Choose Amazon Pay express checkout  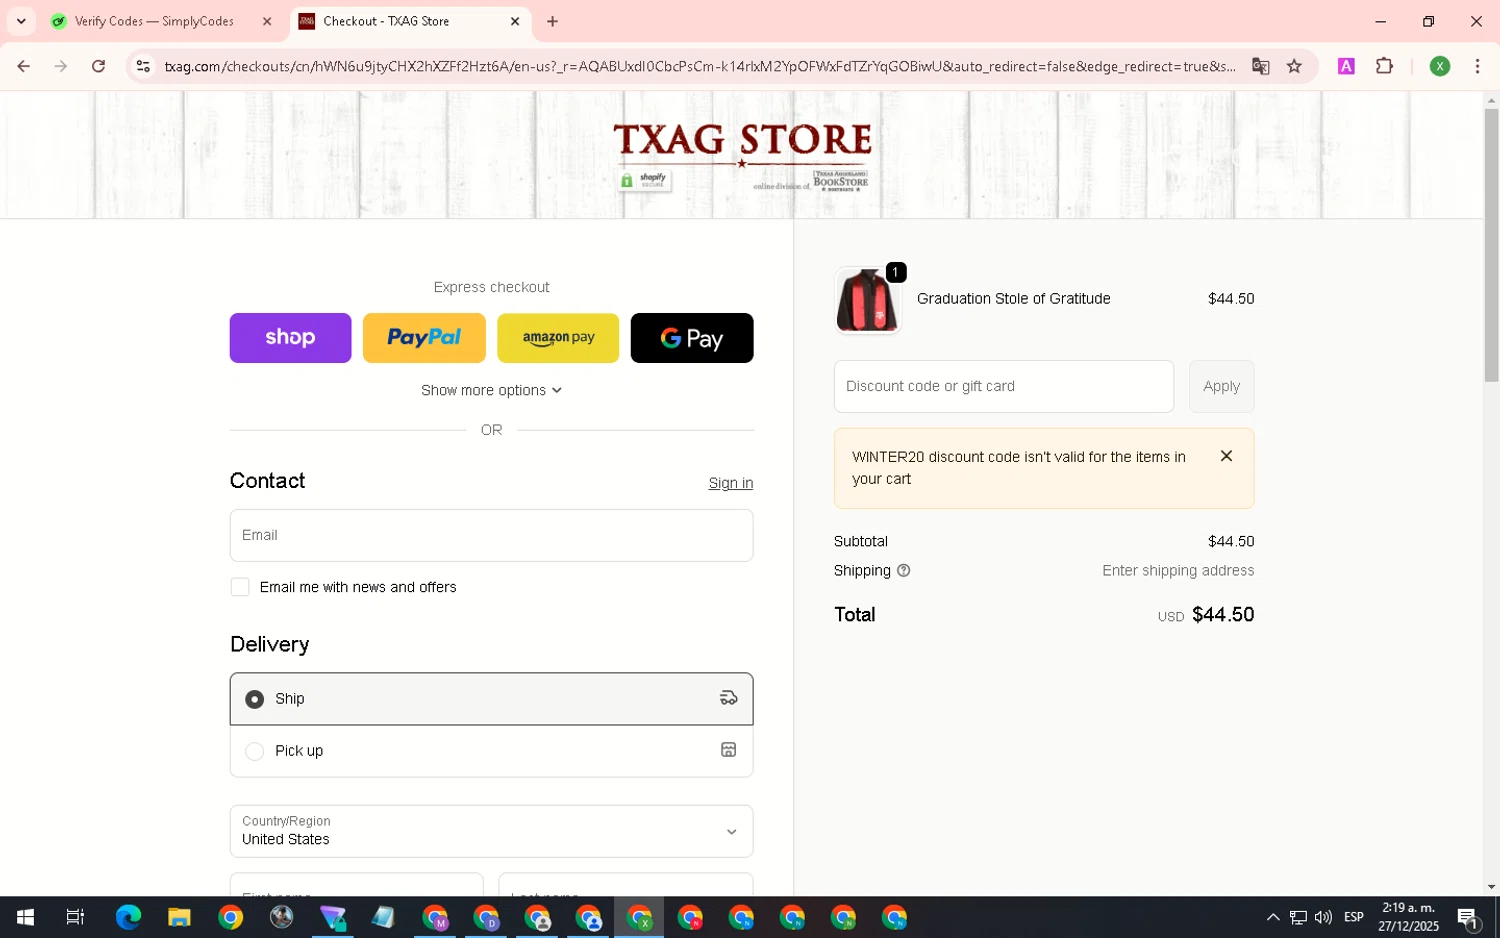558,338
